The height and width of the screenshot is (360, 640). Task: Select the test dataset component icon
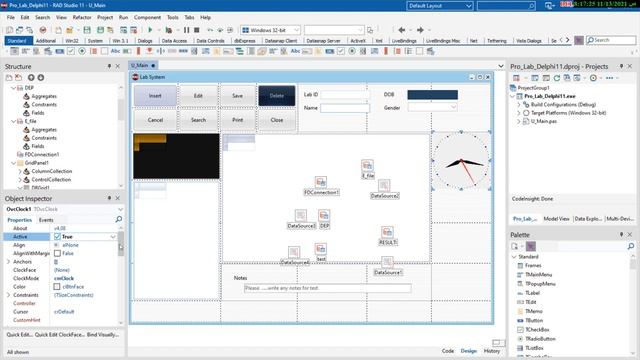click(x=321, y=249)
